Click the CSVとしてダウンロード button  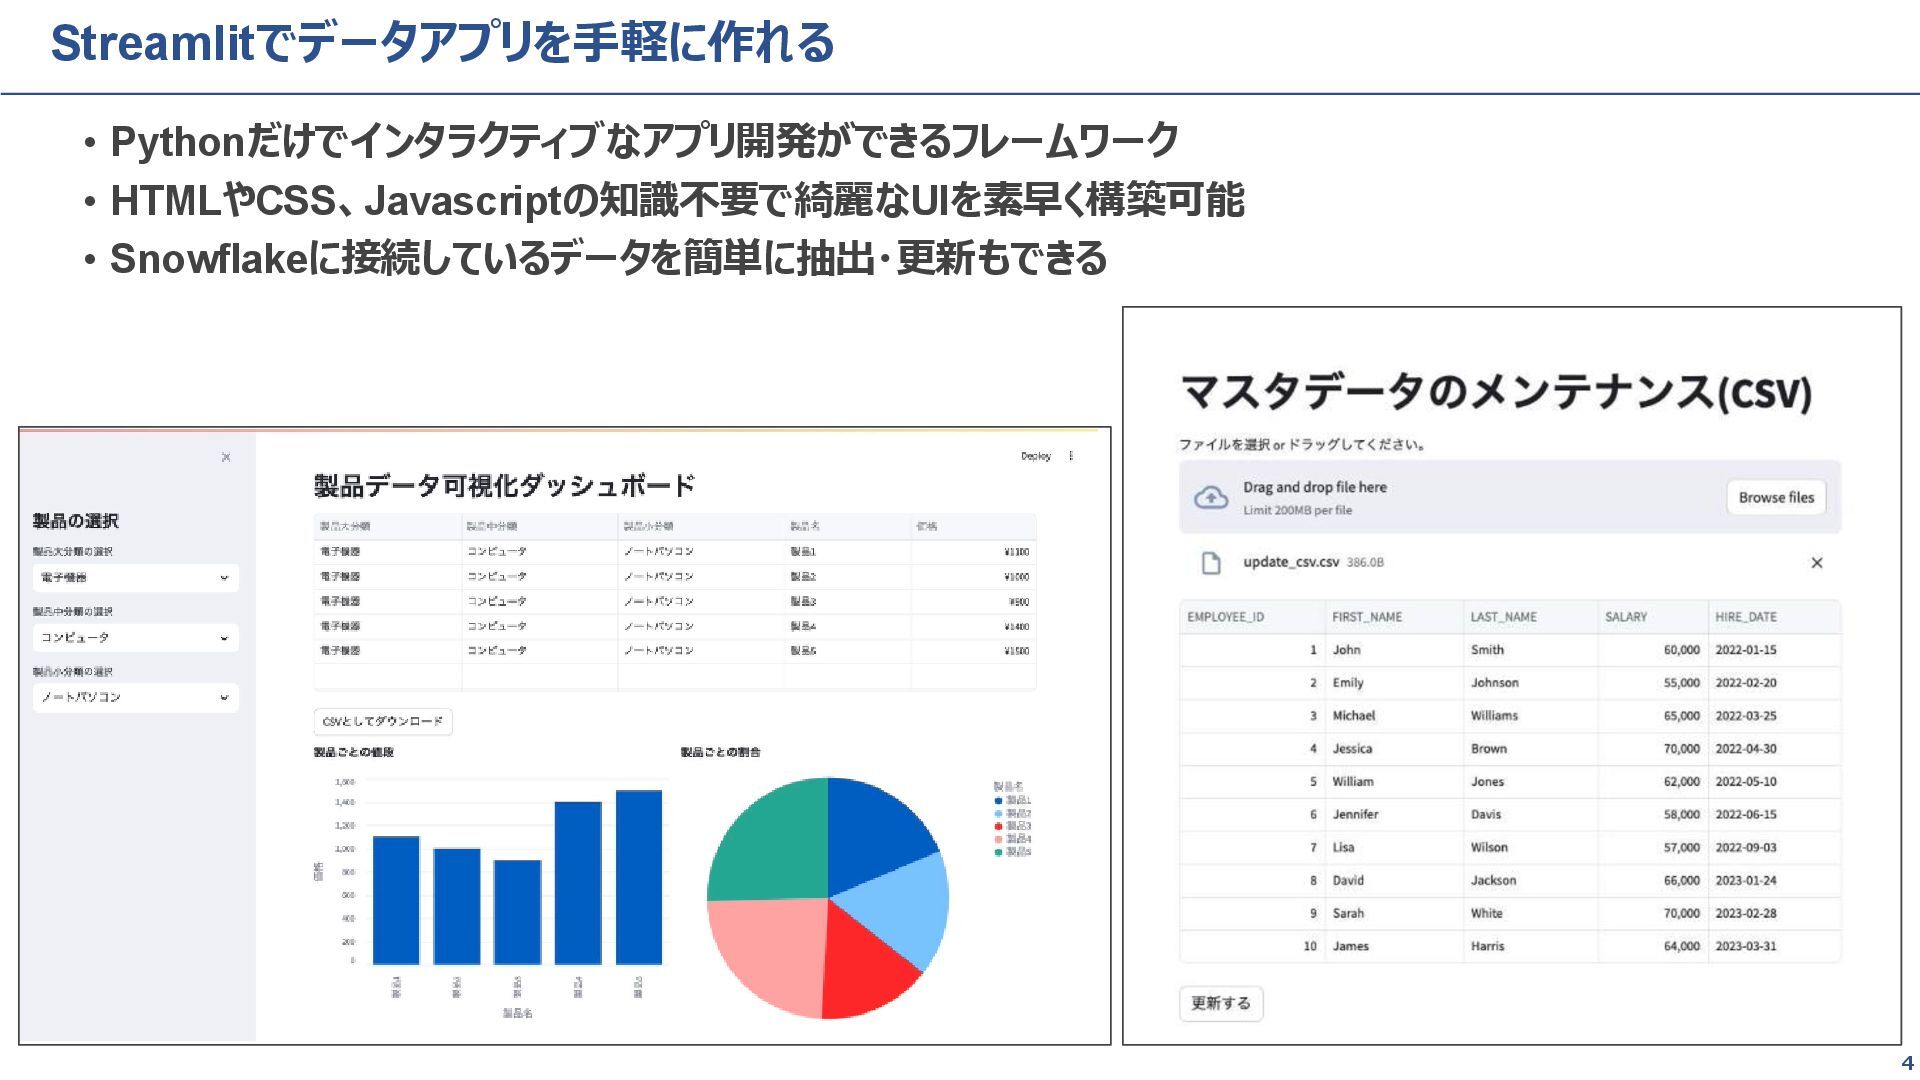[383, 721]
